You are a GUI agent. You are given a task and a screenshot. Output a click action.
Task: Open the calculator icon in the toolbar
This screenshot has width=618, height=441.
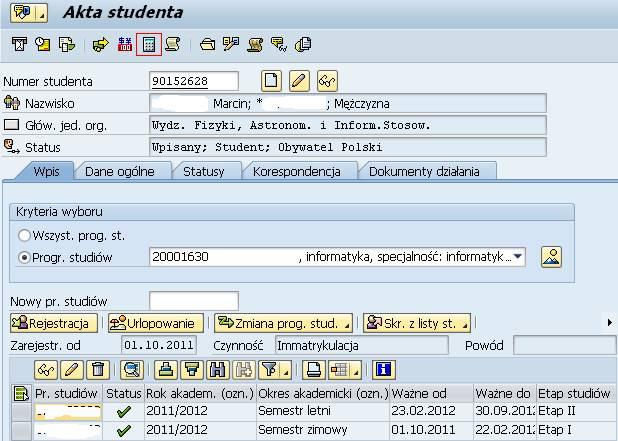(149, 44)
